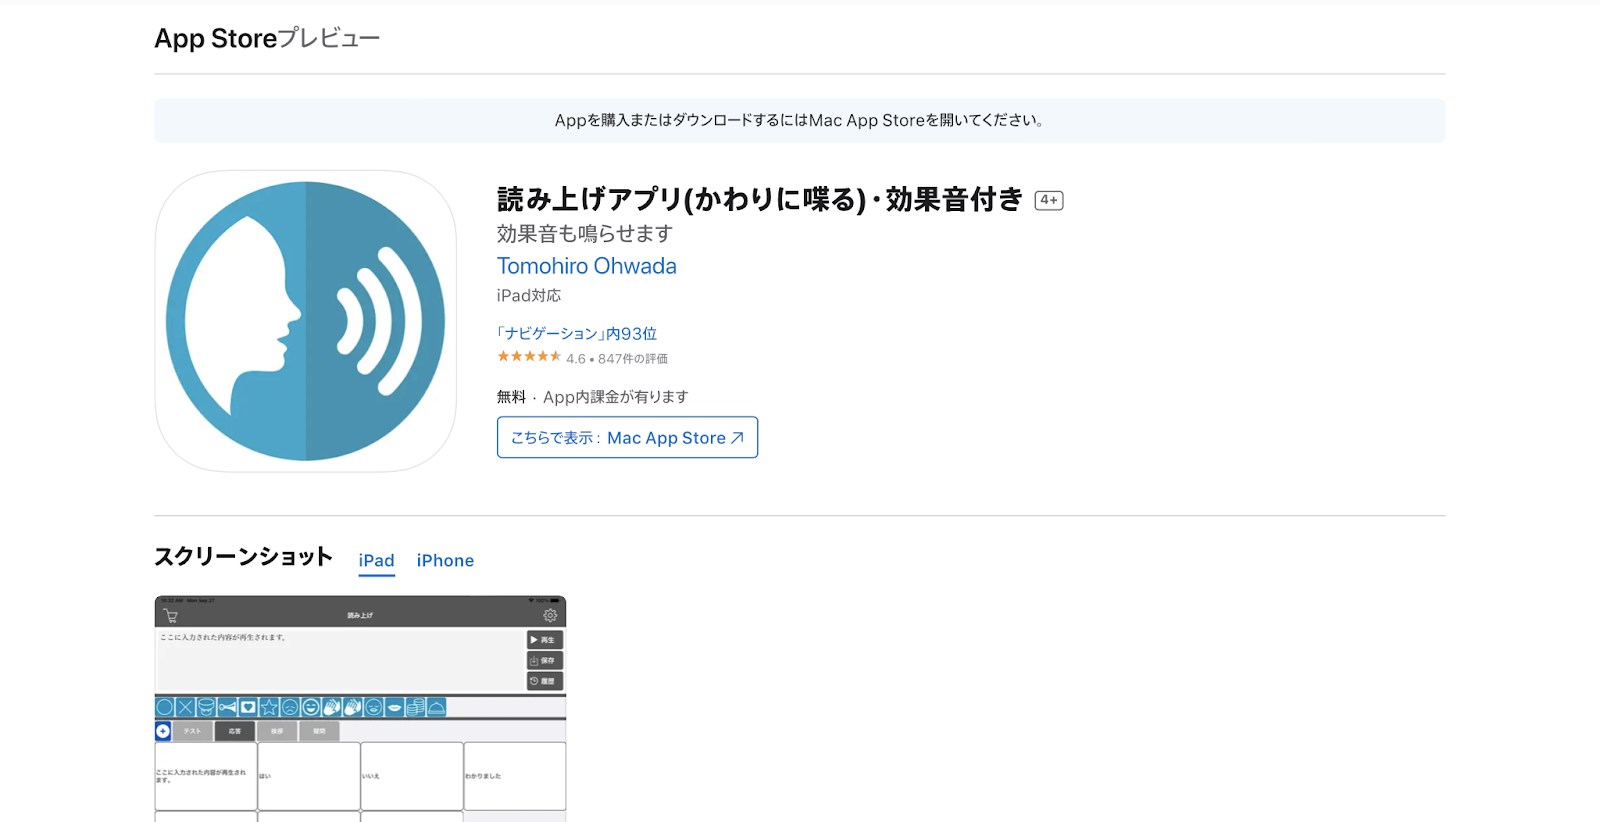
Task: Click the App内課金が有ります text
Action: (616, 397)
